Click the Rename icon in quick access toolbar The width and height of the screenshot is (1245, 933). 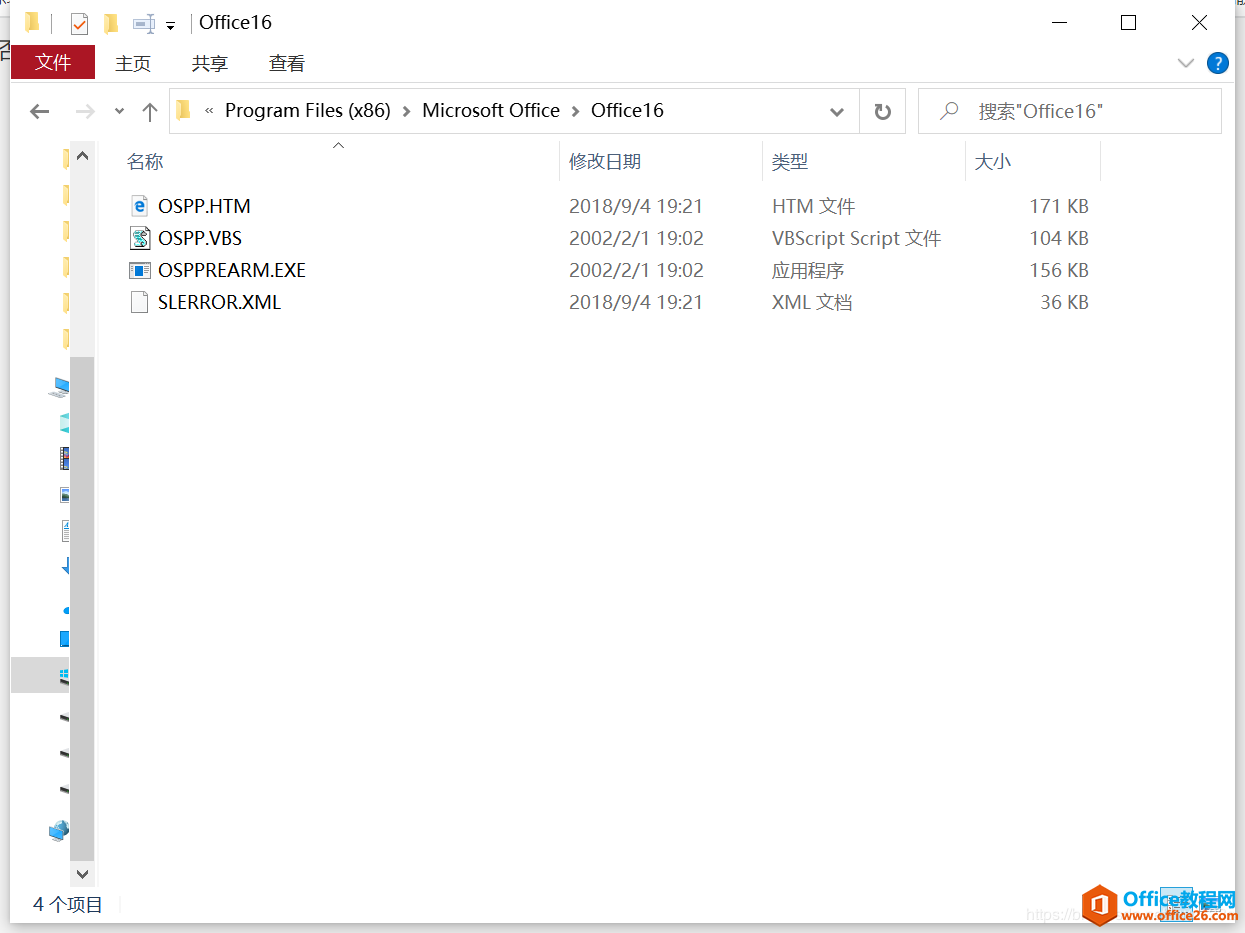pyautogui.click(x=144, y=23)
